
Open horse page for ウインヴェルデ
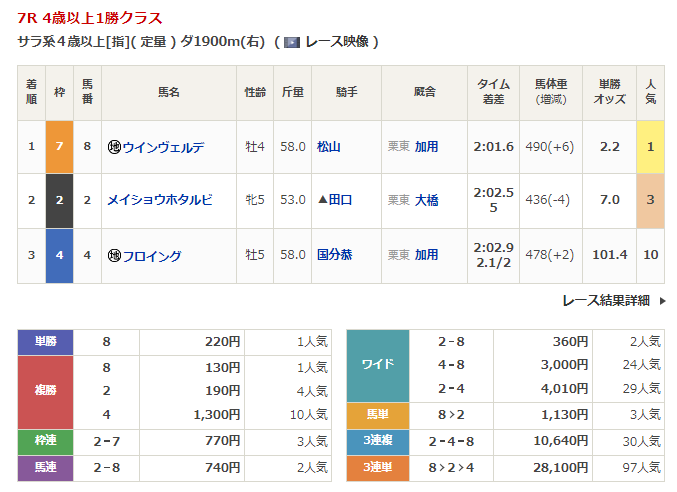[162, 147]
